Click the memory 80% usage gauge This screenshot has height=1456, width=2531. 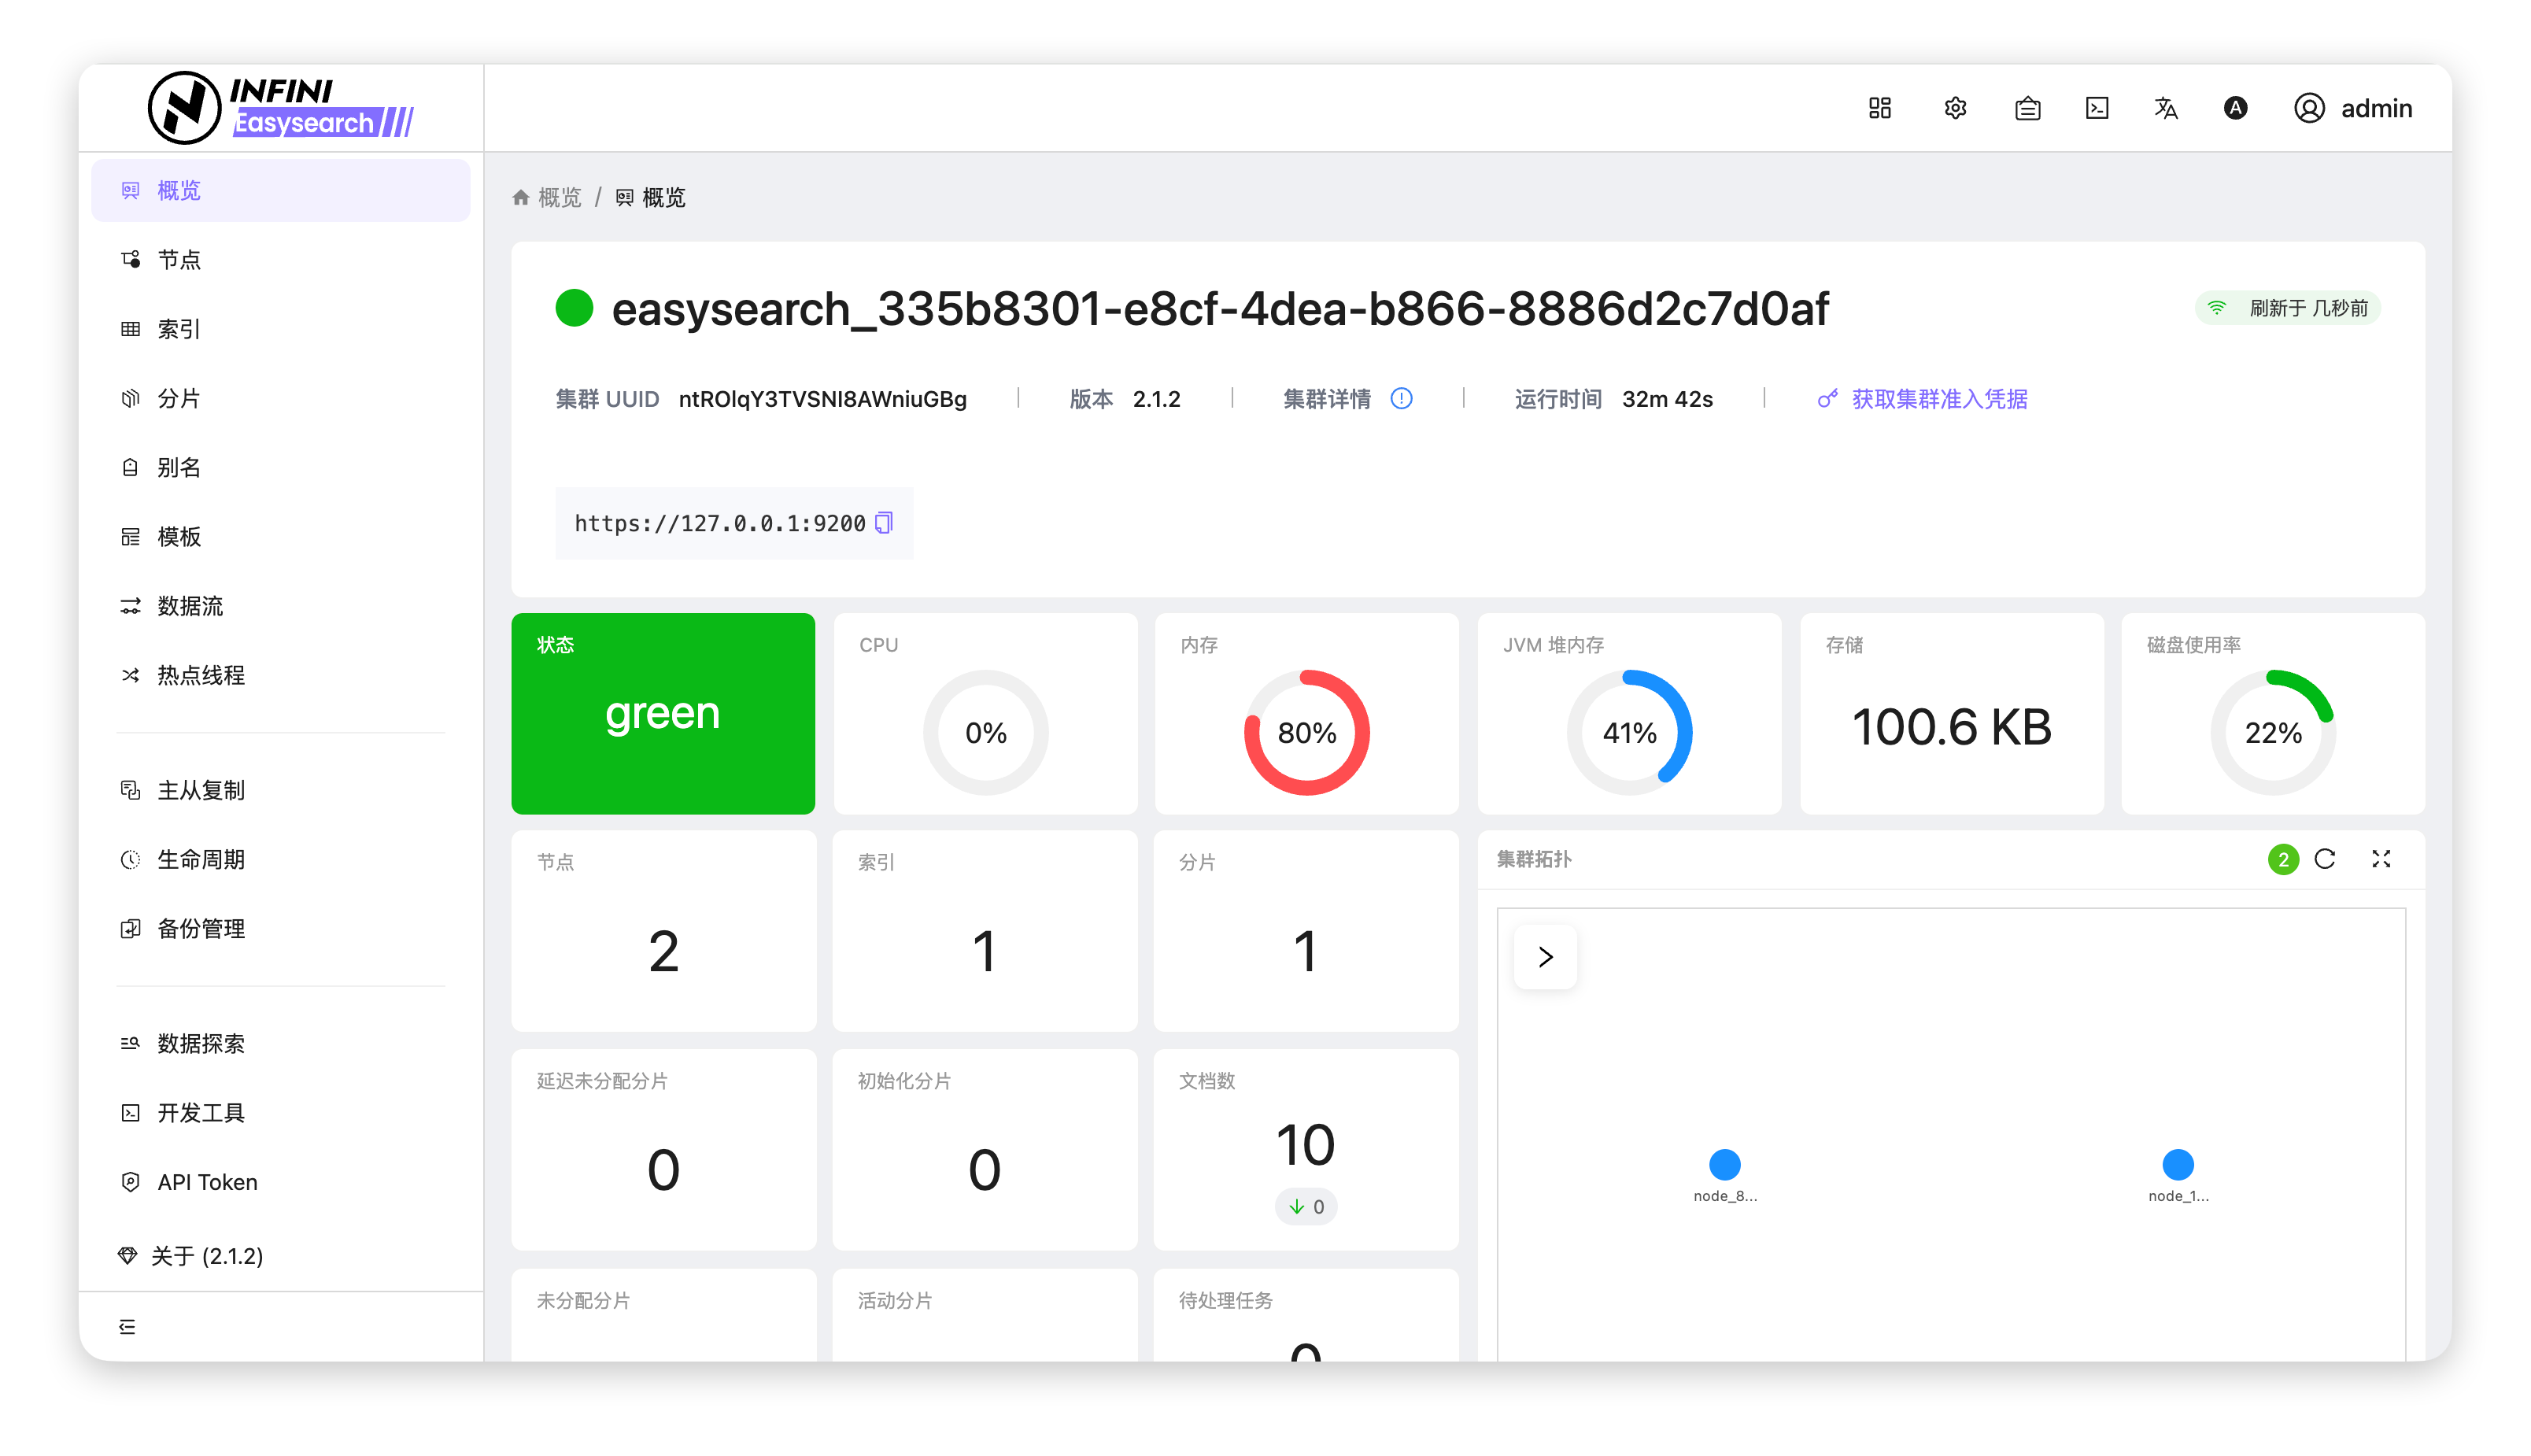point(1306,733)
